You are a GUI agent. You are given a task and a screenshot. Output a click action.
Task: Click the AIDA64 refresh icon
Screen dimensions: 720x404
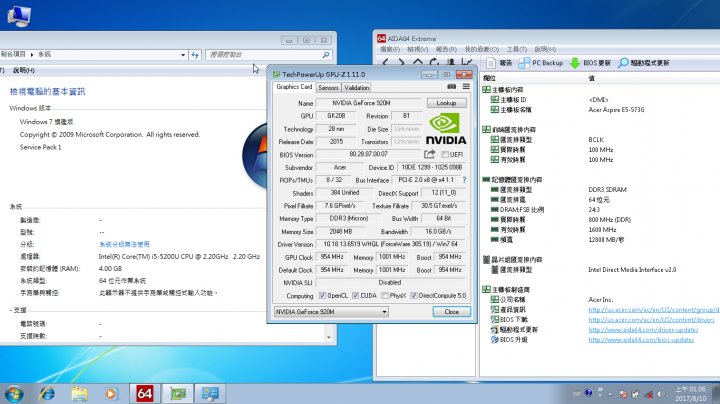pos(434,62)
